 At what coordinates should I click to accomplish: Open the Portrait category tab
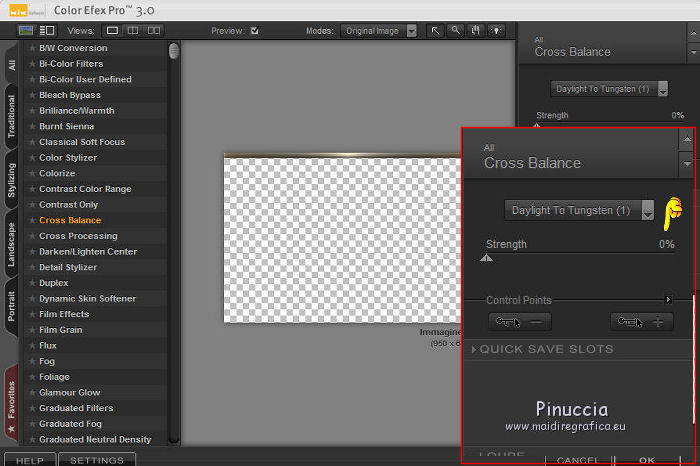point(11,306)
